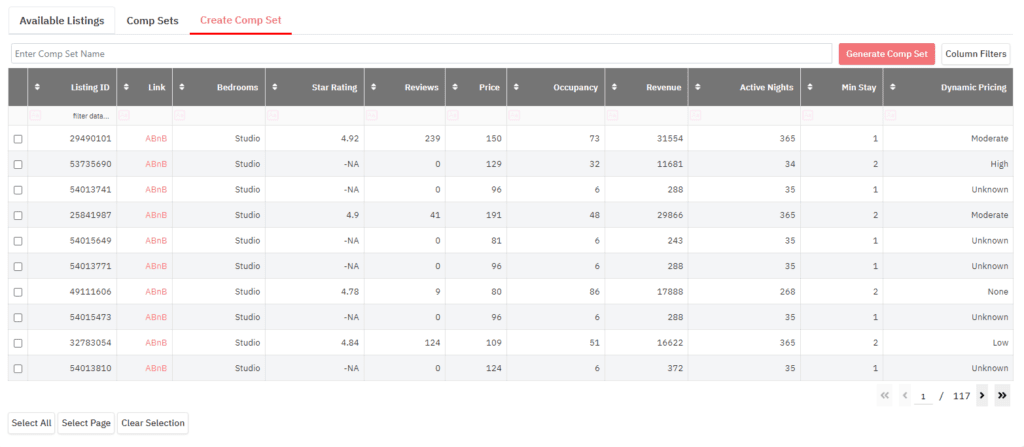Viewport: 1024px width, 447px height.
Task: Select active nights value 268
Action: click(x=788, y=292)
